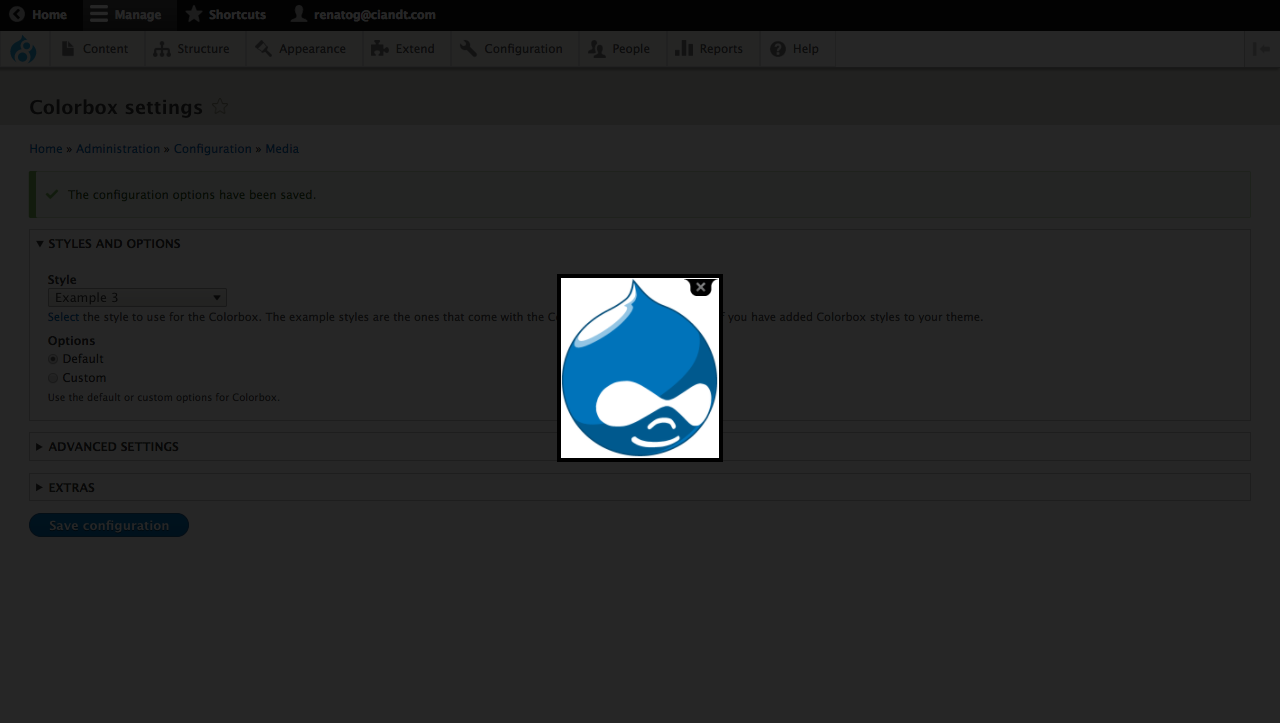Click the Select link in style description
1280x723 pixels.
click(x=63, y=317)
